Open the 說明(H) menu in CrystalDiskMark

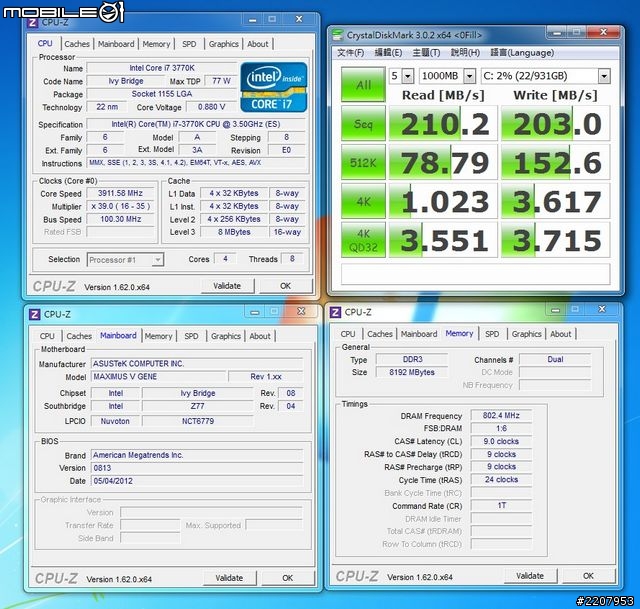pyautogui.click(x=465, y=53)
